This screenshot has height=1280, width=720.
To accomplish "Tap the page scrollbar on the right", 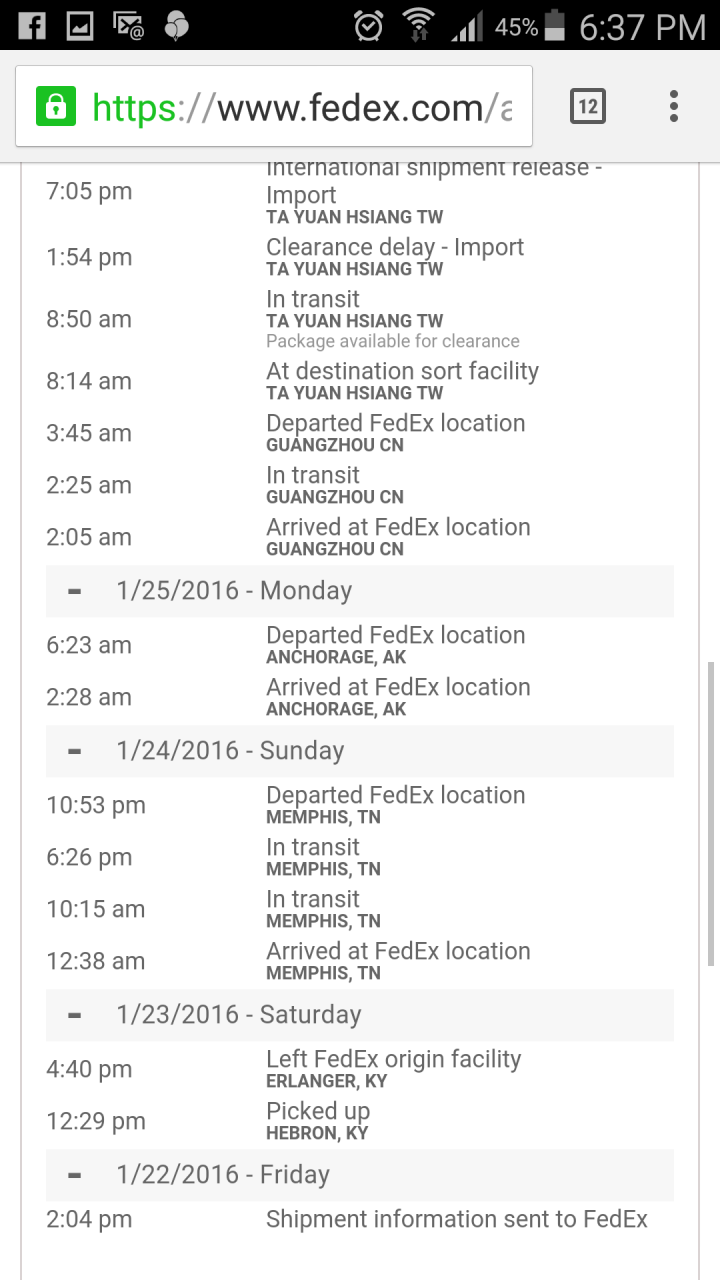I will 711,812.
